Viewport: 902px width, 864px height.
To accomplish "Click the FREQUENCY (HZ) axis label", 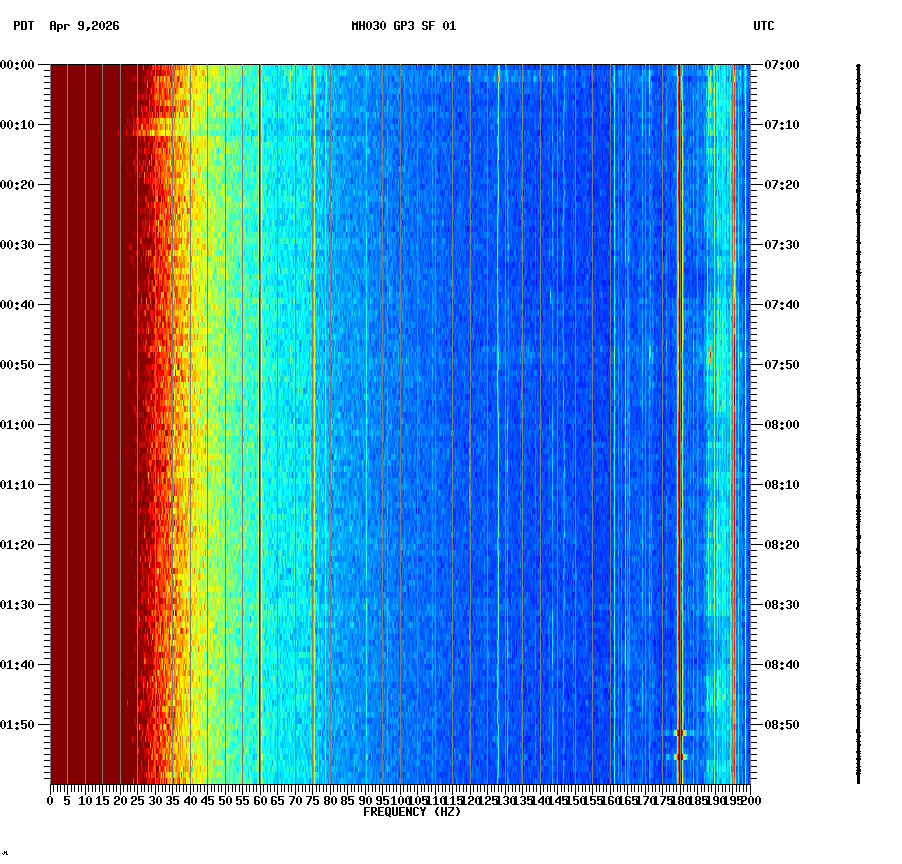I will point(411,813).
